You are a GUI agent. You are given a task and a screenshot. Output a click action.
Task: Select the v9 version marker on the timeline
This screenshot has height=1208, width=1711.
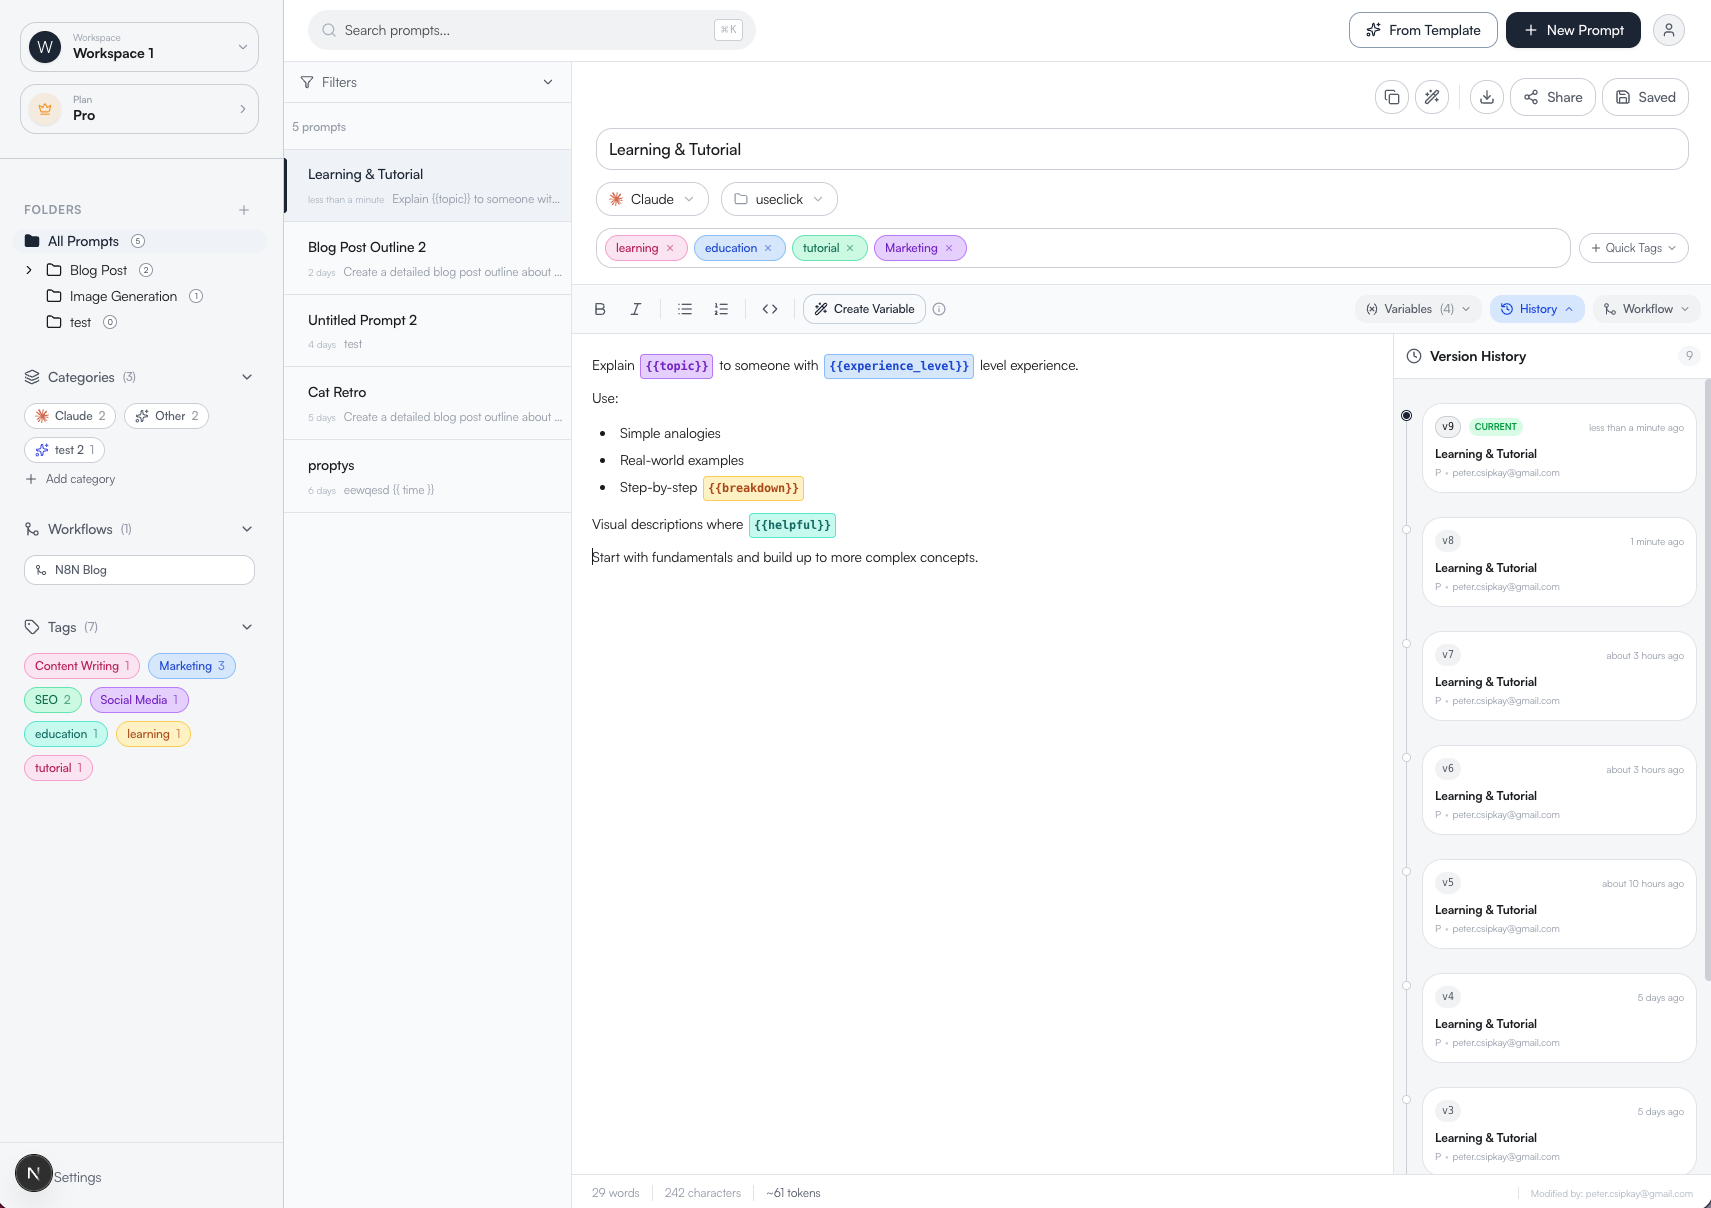1406,414
